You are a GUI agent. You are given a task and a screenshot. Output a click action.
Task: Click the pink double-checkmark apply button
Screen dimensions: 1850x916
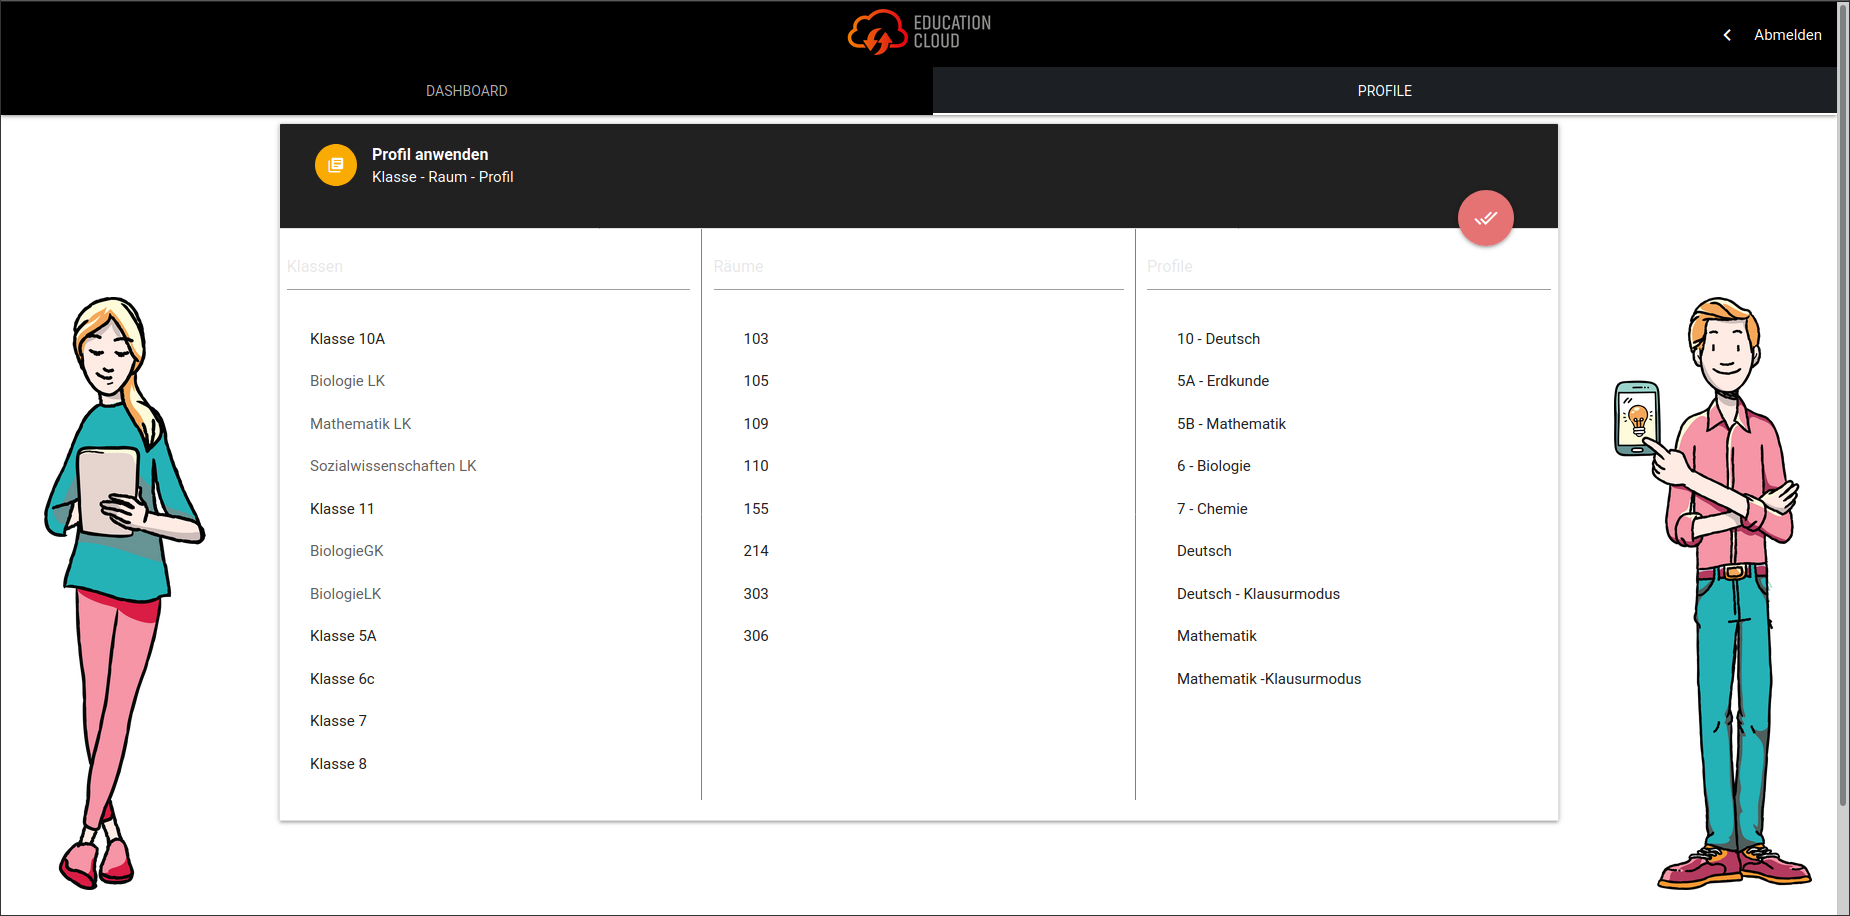(1486, 218)
